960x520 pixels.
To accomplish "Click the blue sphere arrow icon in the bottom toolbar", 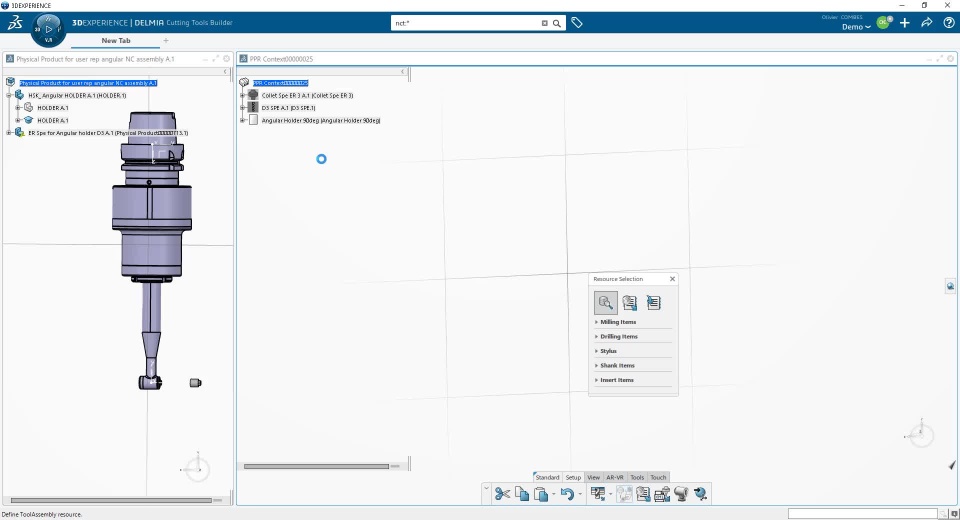I will click(700, 494).
